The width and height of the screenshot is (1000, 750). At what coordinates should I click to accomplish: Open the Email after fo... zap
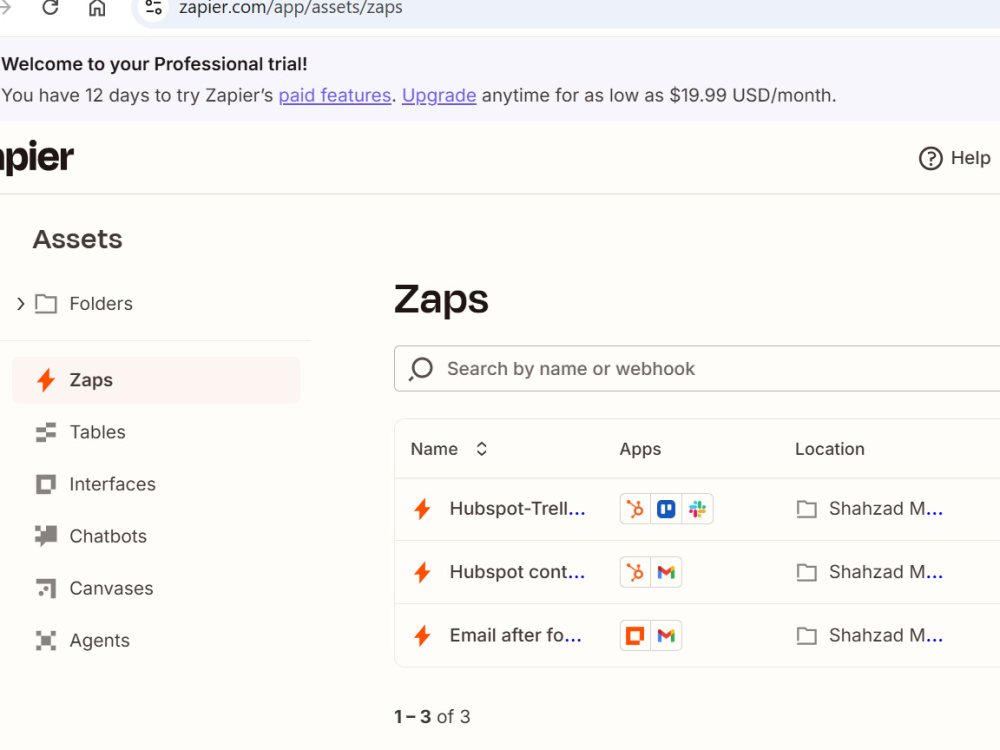point(515,635)
